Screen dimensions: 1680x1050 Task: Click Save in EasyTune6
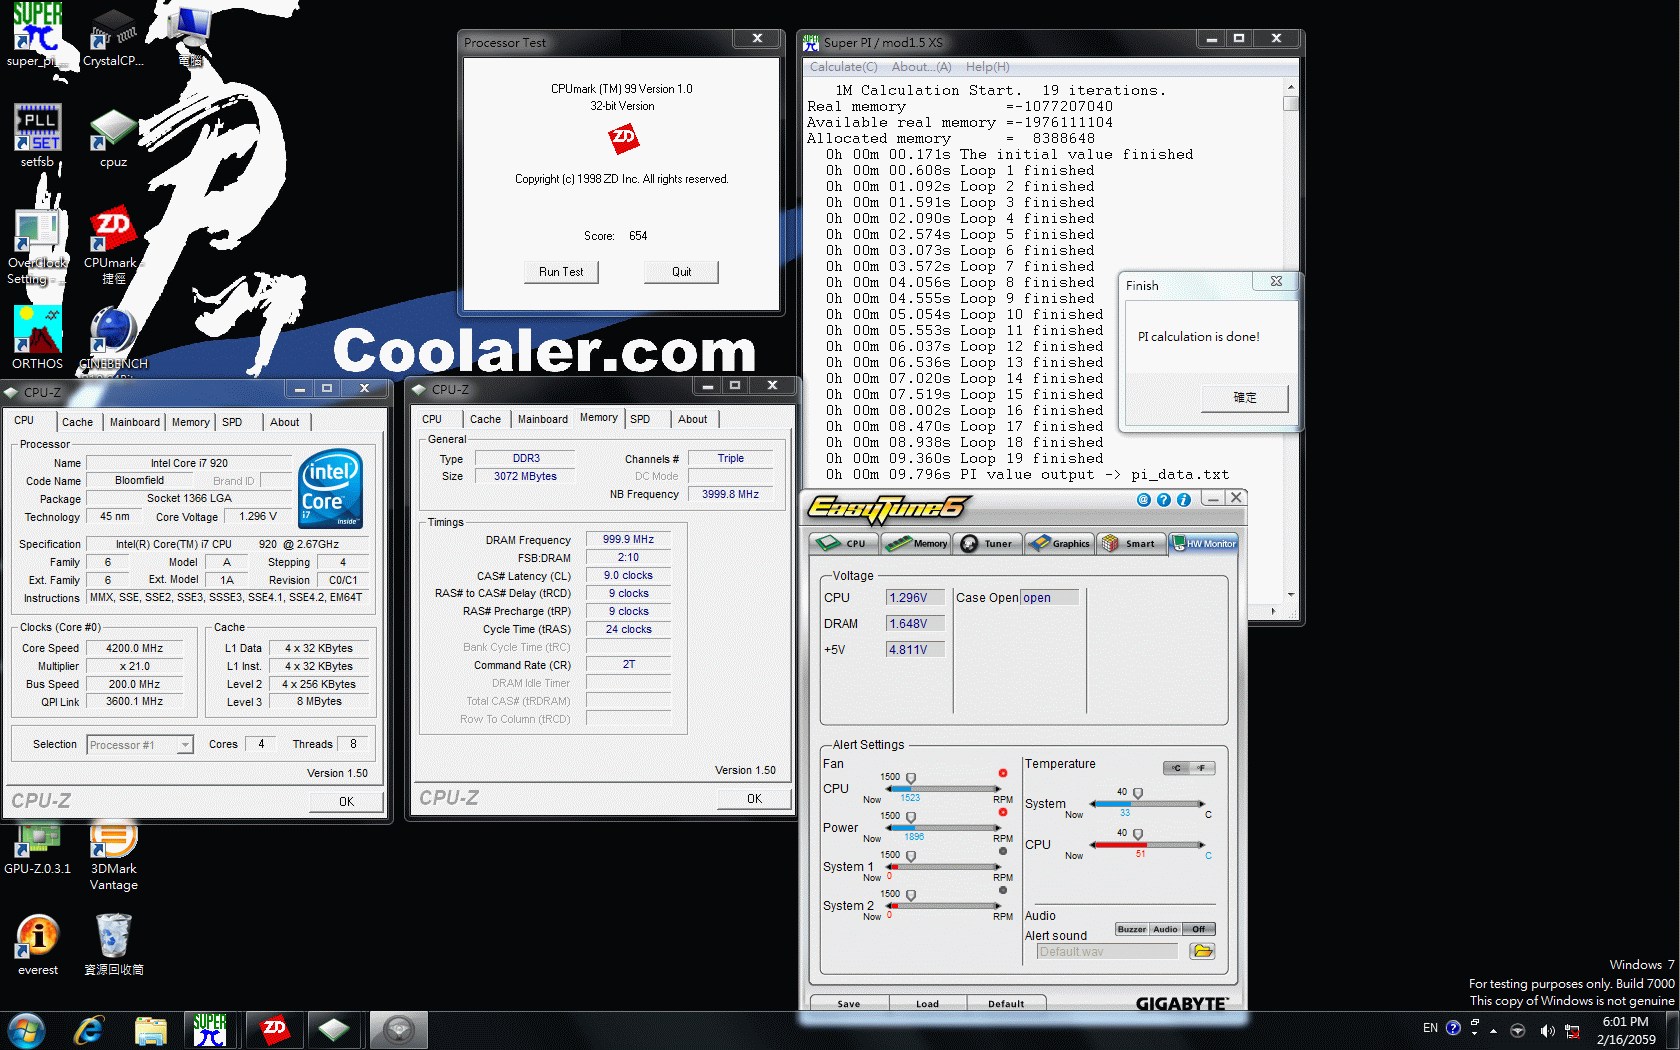(x=848, y=1003)
